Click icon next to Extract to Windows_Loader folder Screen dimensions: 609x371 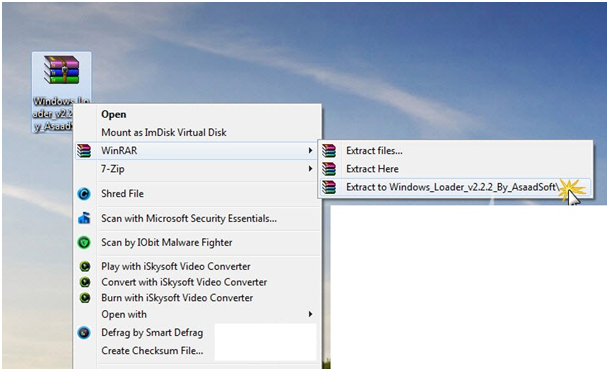pyautogui.click(x=329, y=187)
